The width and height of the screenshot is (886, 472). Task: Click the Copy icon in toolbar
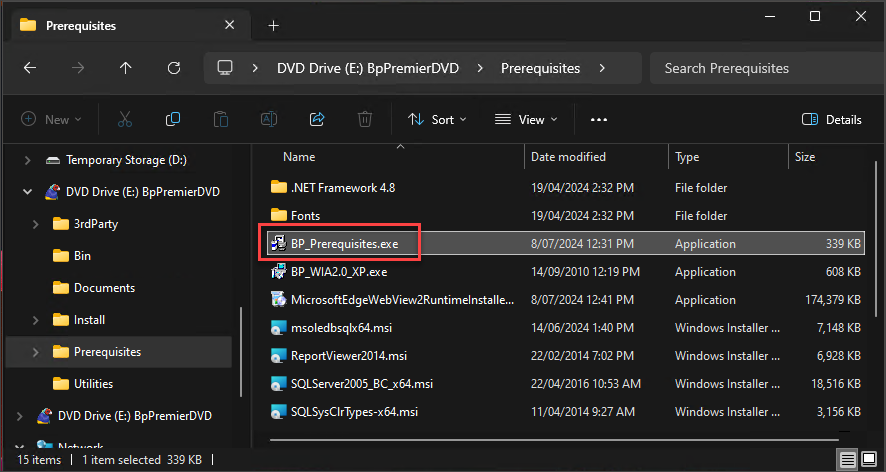pyautogui.click(x=173, y=119)
